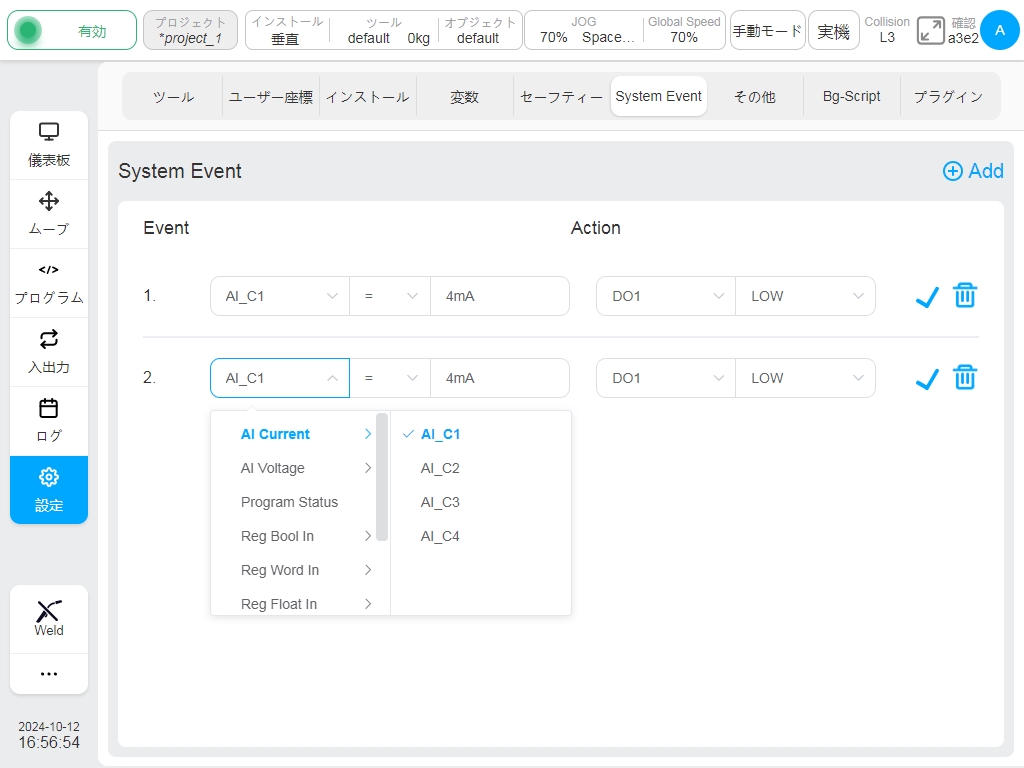1024x768 pixels.
Task: Select AI_C3 in the submenu
Action: 481,502
